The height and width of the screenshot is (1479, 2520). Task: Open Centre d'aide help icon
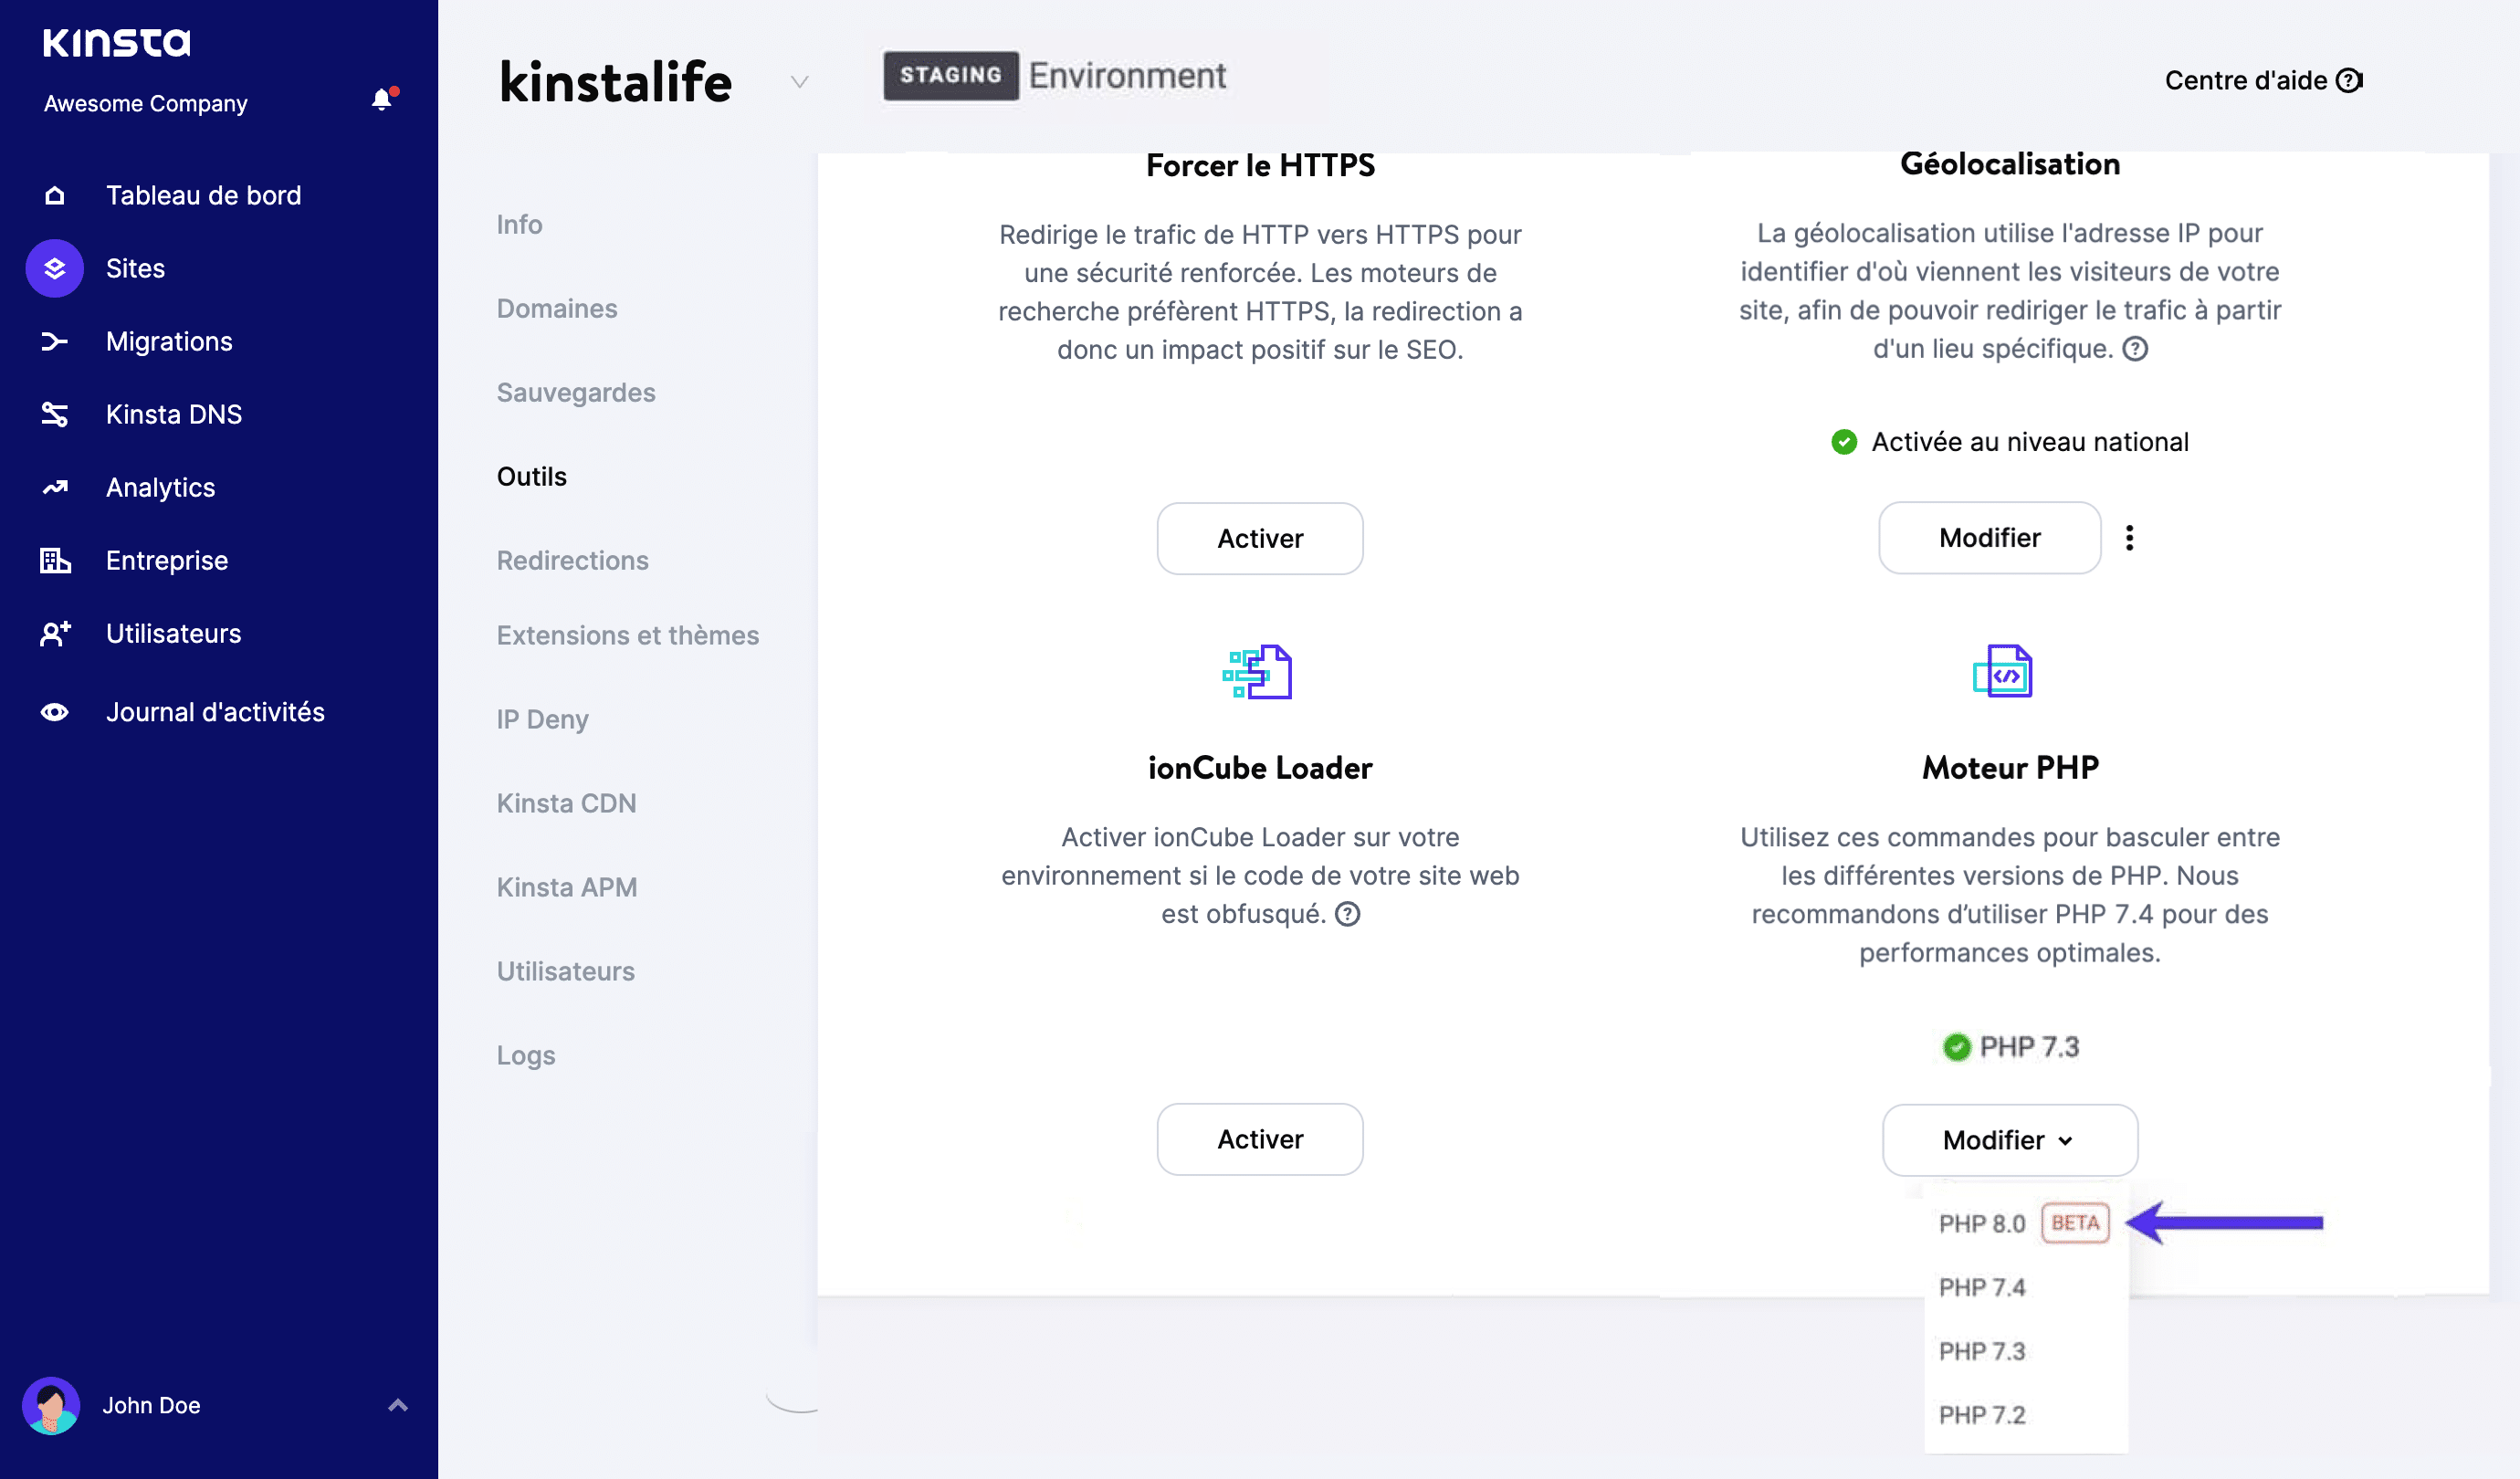click(x=2350, y=80)
